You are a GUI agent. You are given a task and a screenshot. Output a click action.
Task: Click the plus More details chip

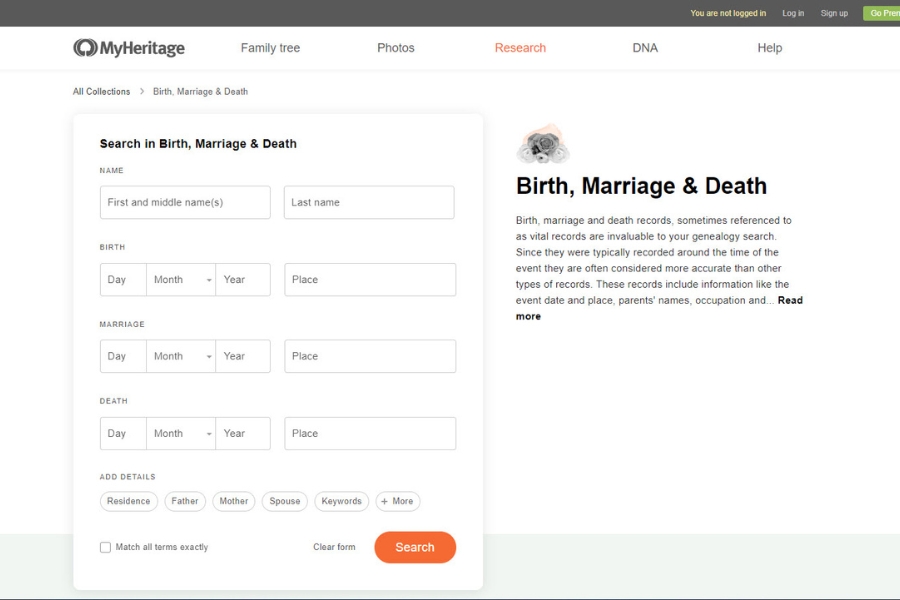pos(398,501)
